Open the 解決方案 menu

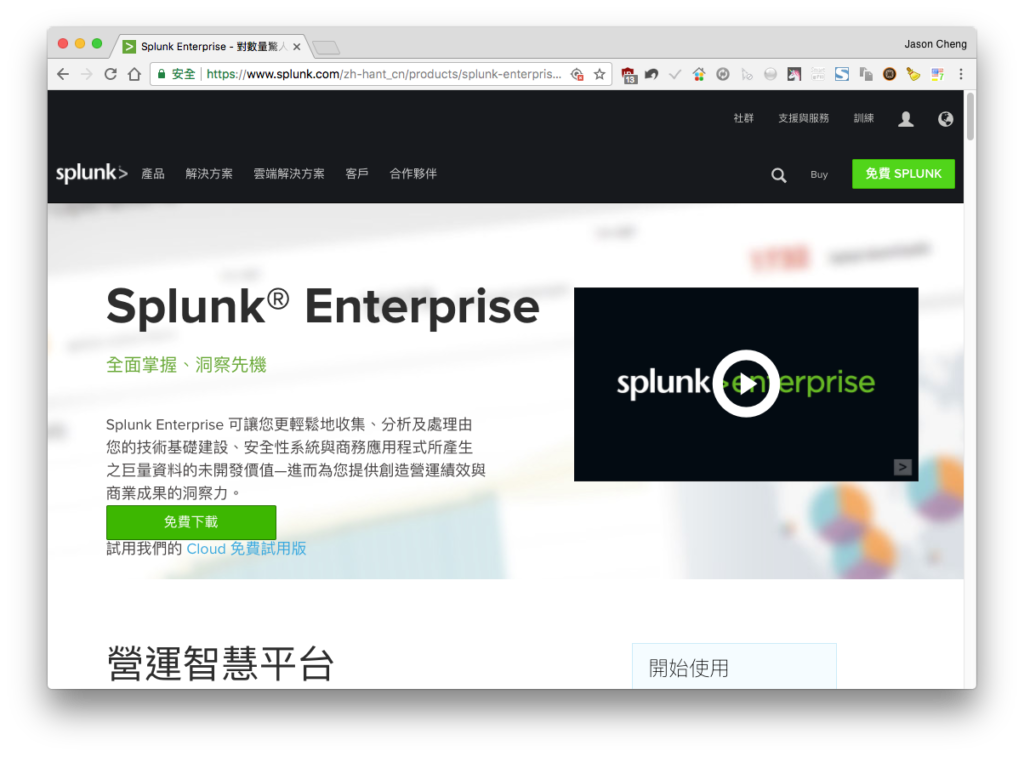[209, 174]
